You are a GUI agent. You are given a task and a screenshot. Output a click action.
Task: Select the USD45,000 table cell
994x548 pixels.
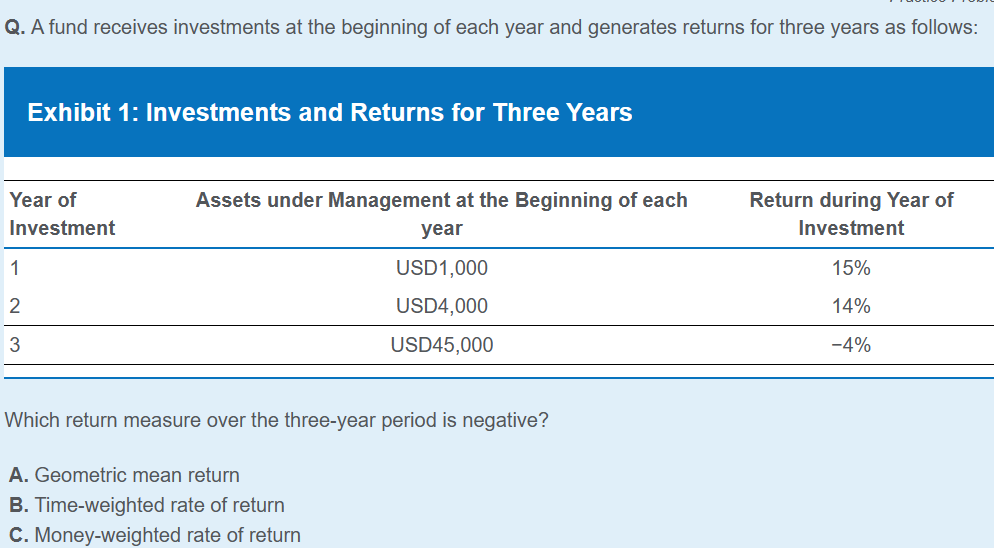click(441, 345)
